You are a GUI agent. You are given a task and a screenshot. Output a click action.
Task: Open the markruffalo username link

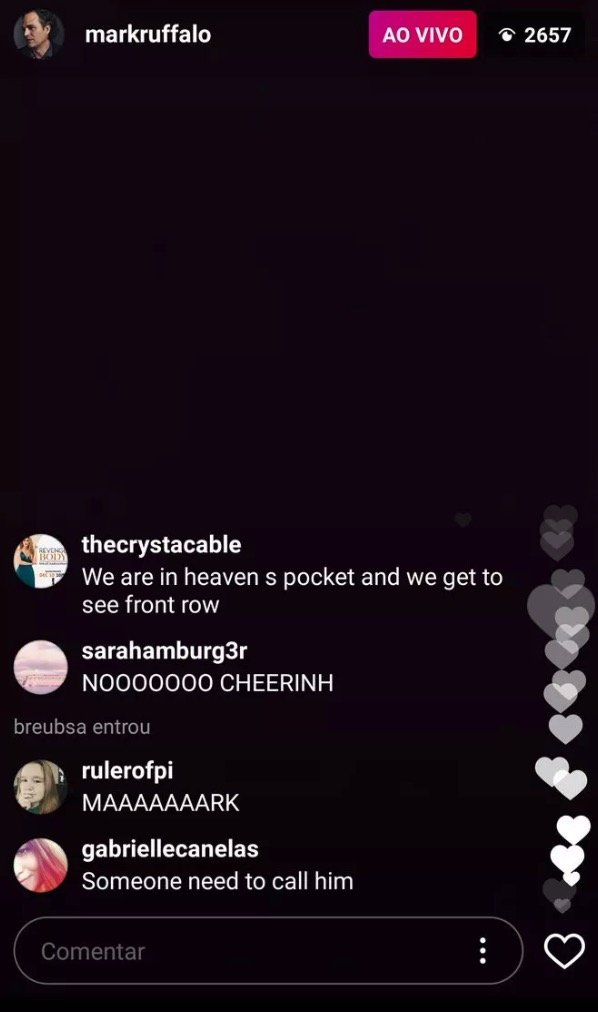[148, 34]
